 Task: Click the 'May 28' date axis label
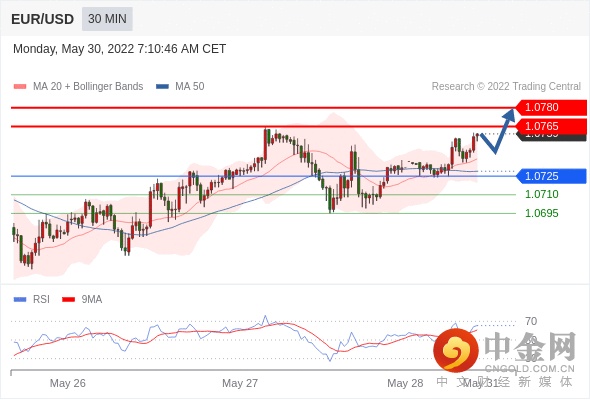[405, 383]
